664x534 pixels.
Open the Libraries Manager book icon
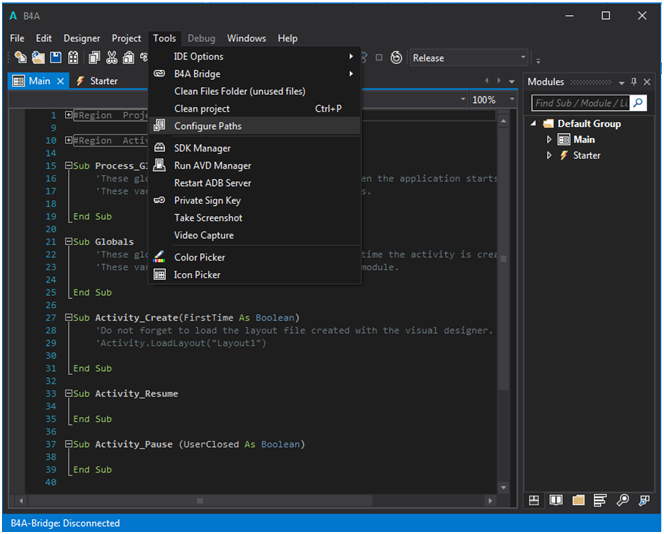click(x=556, y=500)
